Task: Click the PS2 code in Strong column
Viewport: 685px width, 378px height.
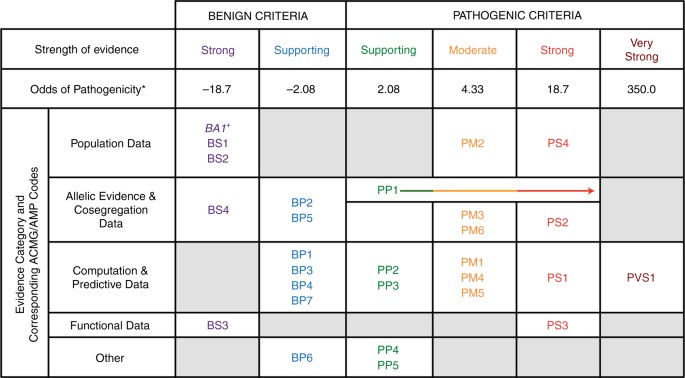Action: [x=557, y=222]
